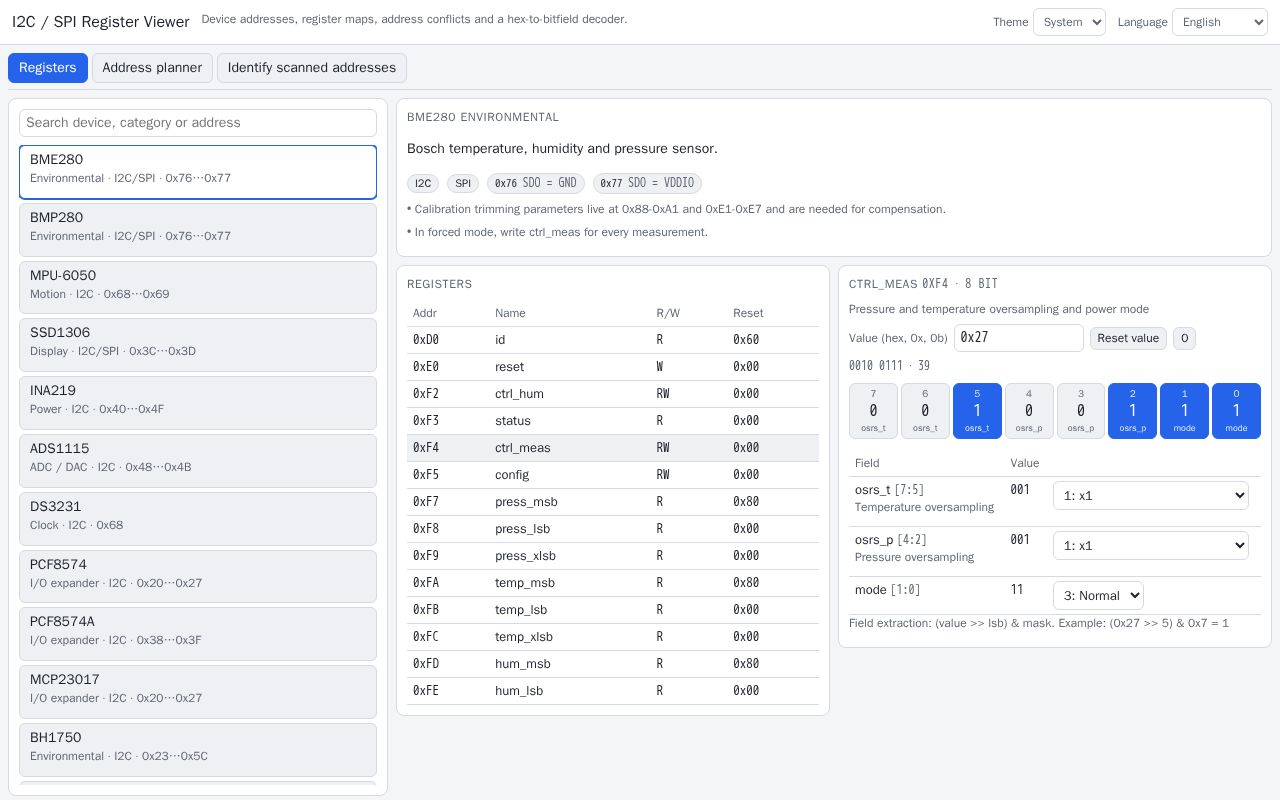Open the mode field dropdown

[x=1098, y=595]
